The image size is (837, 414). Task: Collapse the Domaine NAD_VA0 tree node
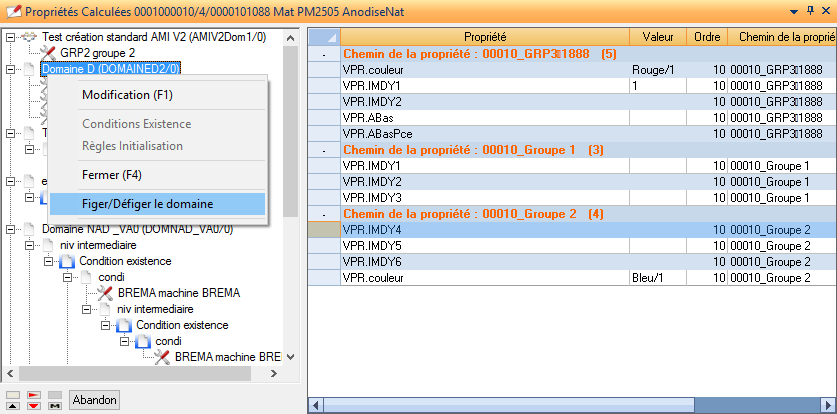(x=11, y=229)
